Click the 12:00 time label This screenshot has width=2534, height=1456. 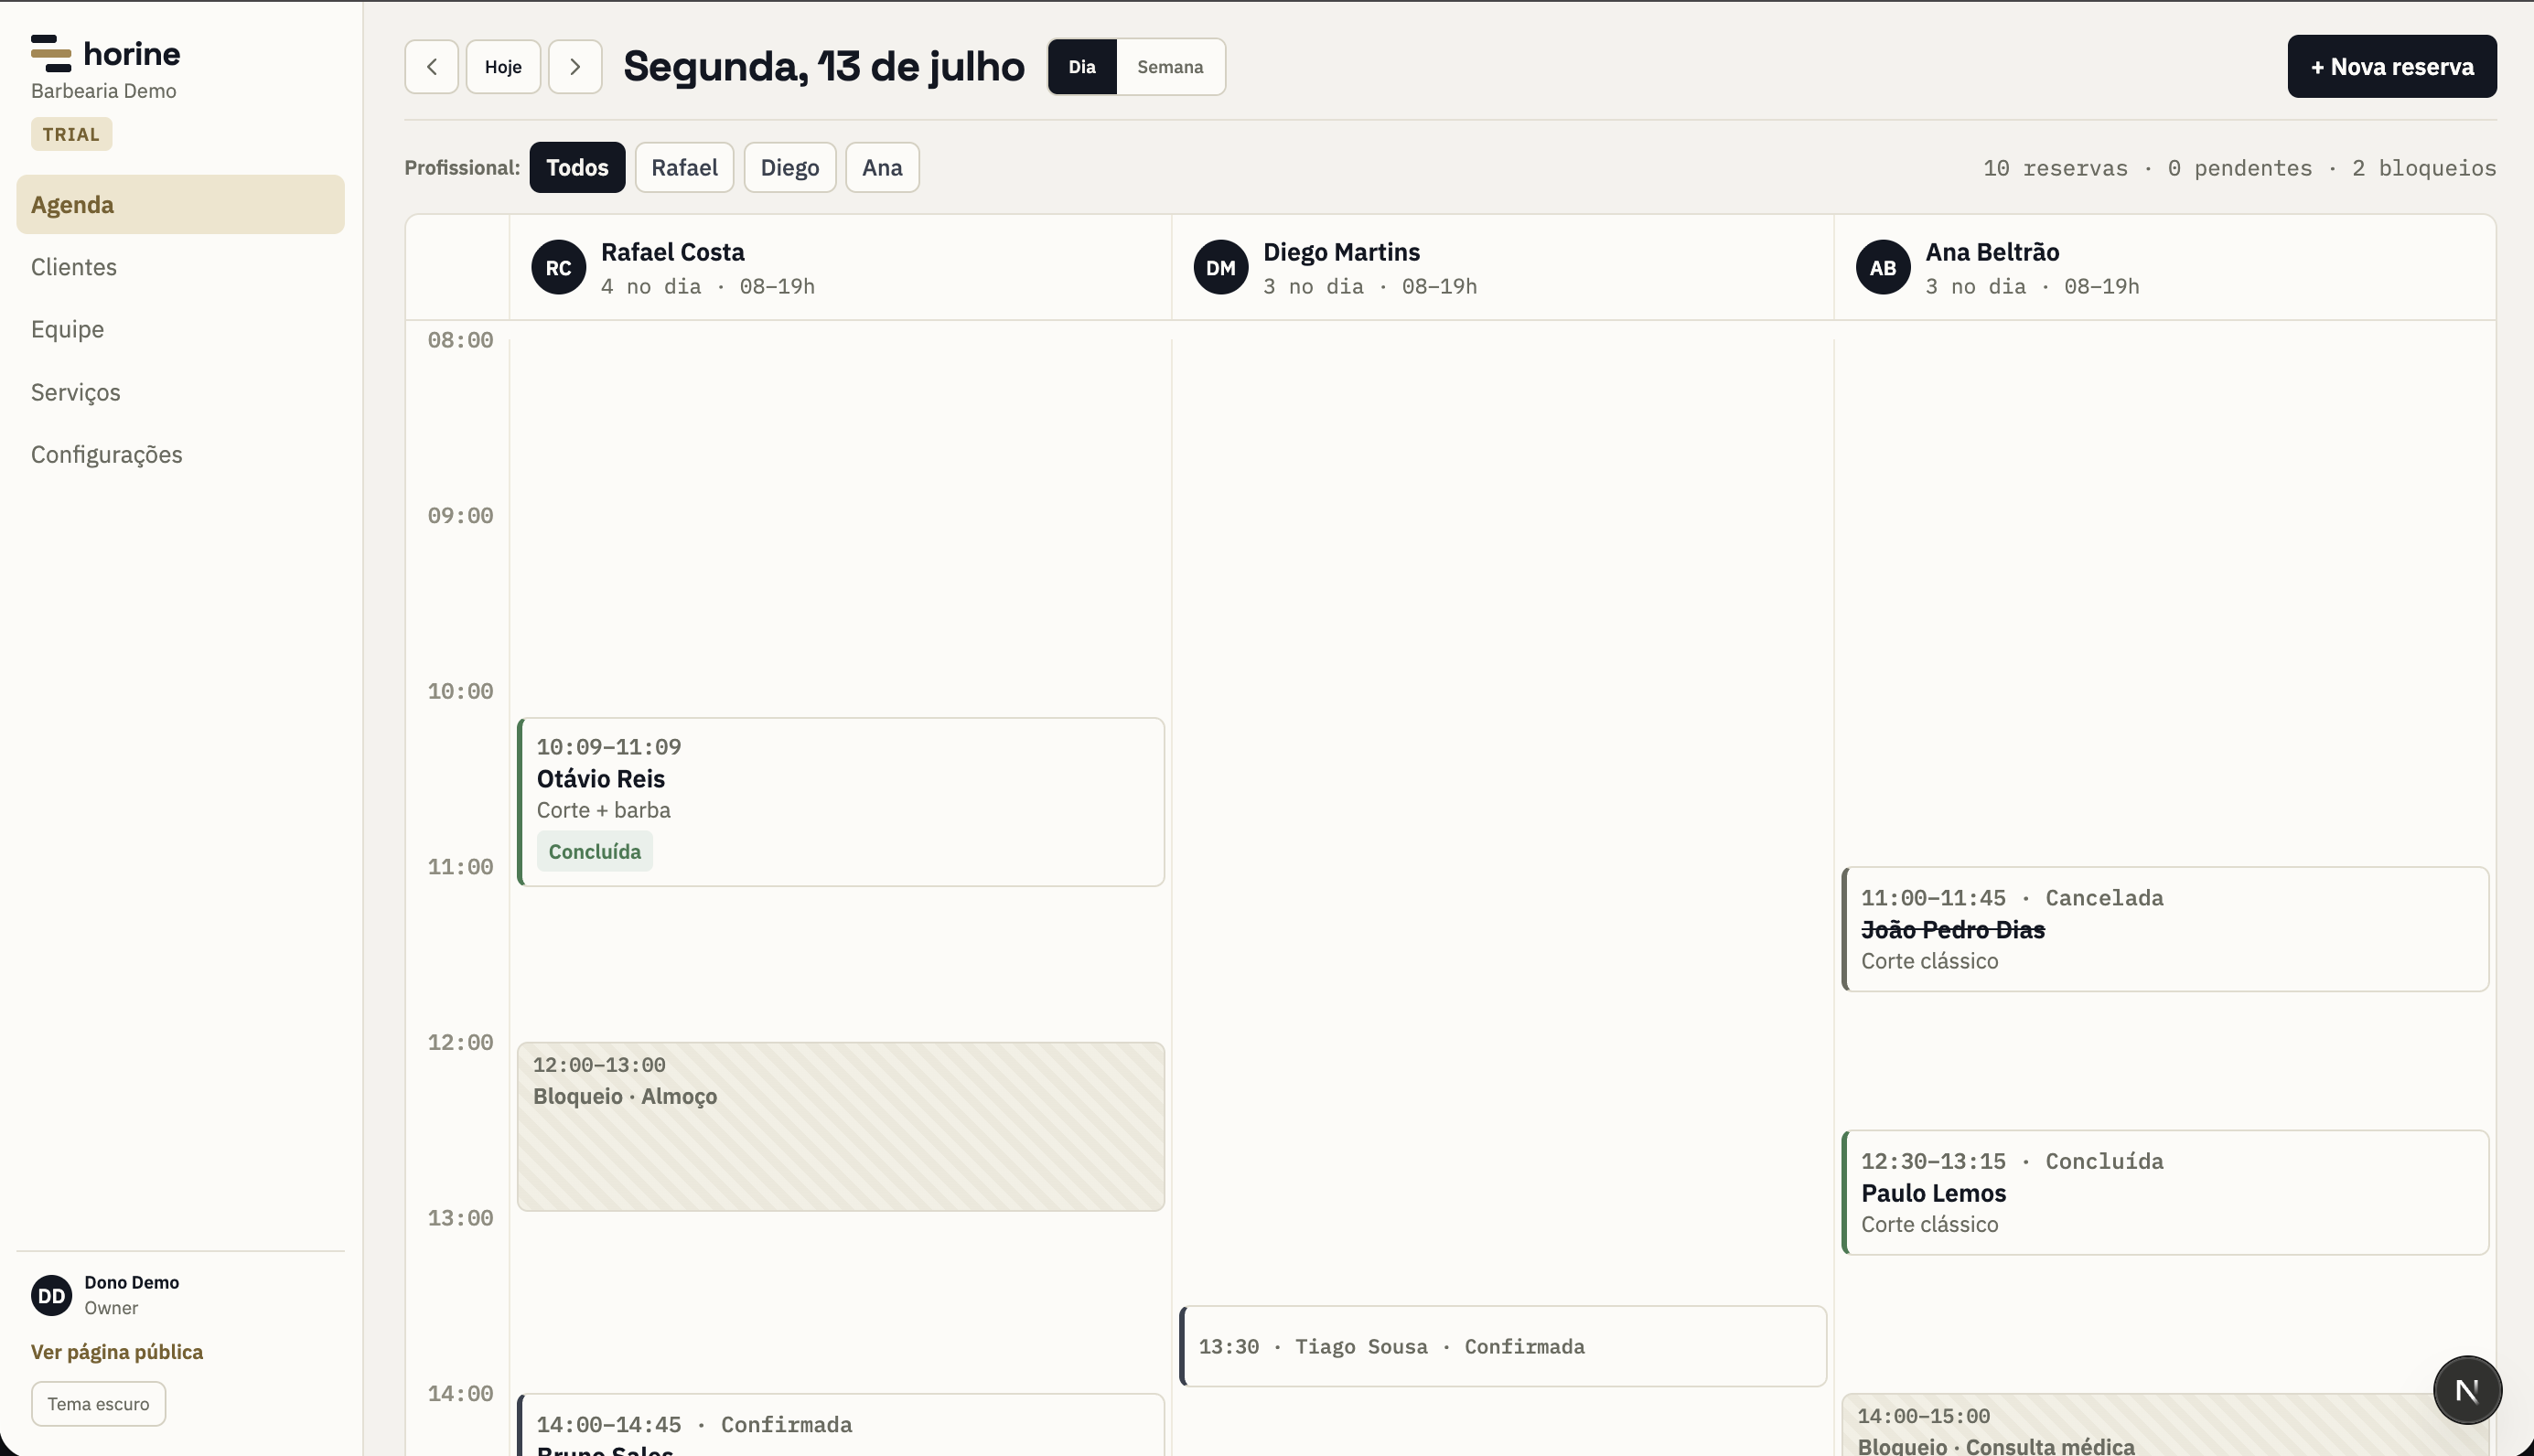(460, 1042)
